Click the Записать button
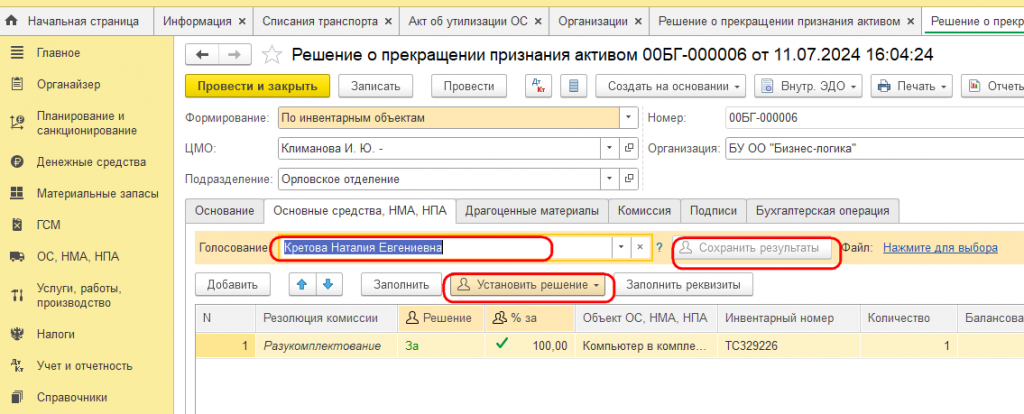This screenshot has width=1024, height=414. (x=375, y=86)
